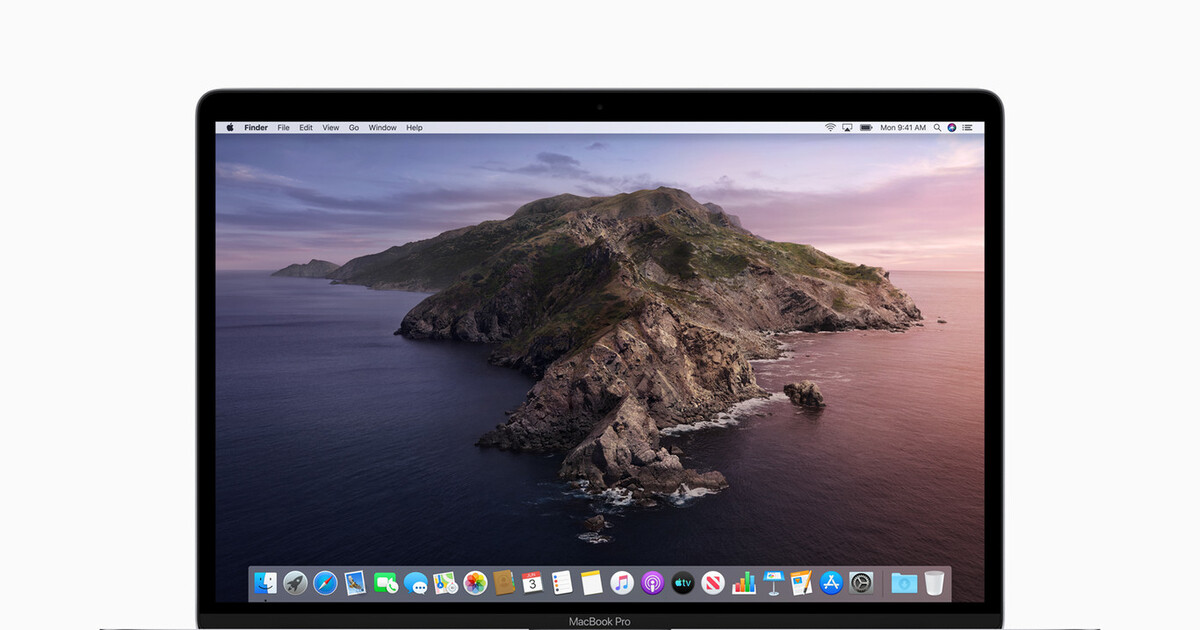The width and height of the screenshot is (1200, 630).
Task: Open Finder from the Dock
Action: click(265, 583)
